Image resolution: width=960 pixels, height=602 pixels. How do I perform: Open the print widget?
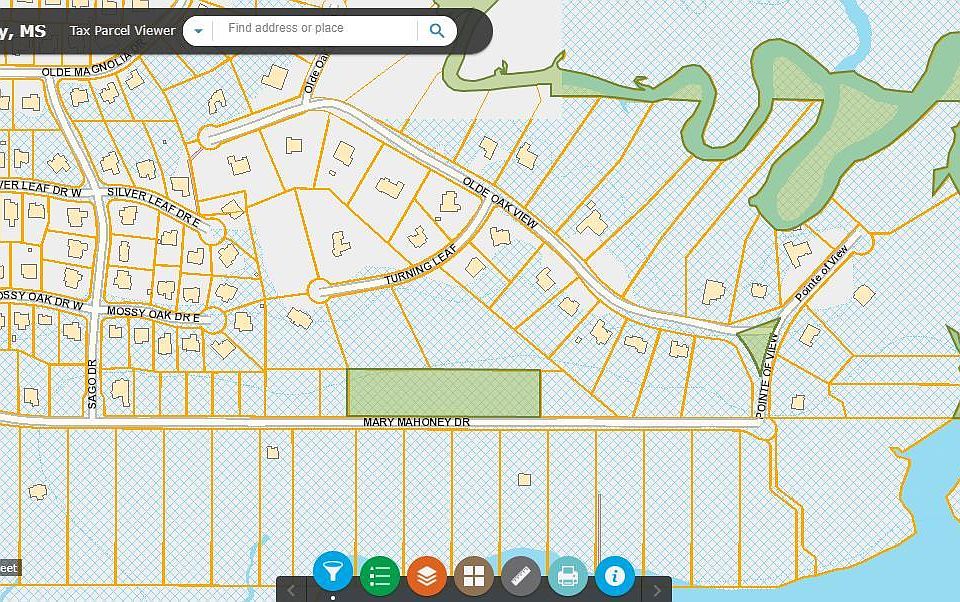568,576
